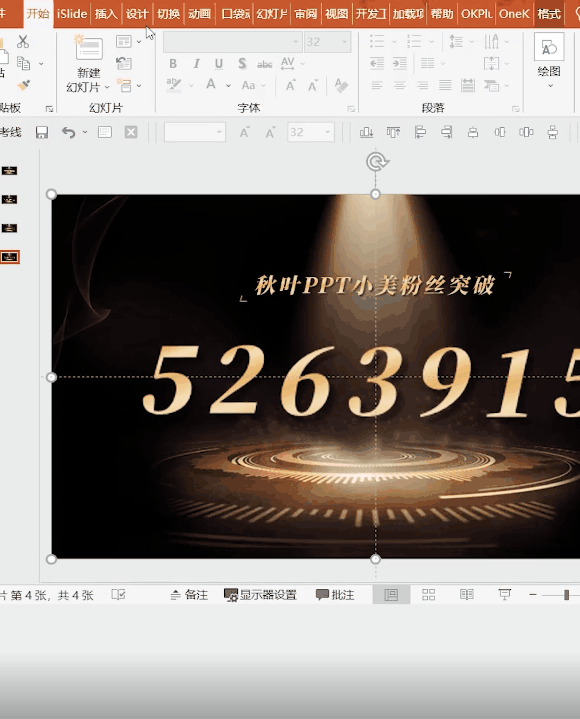Open the 帮助 help tab
This screenshot has width=580, height=719.
click(x=442, y=14)
